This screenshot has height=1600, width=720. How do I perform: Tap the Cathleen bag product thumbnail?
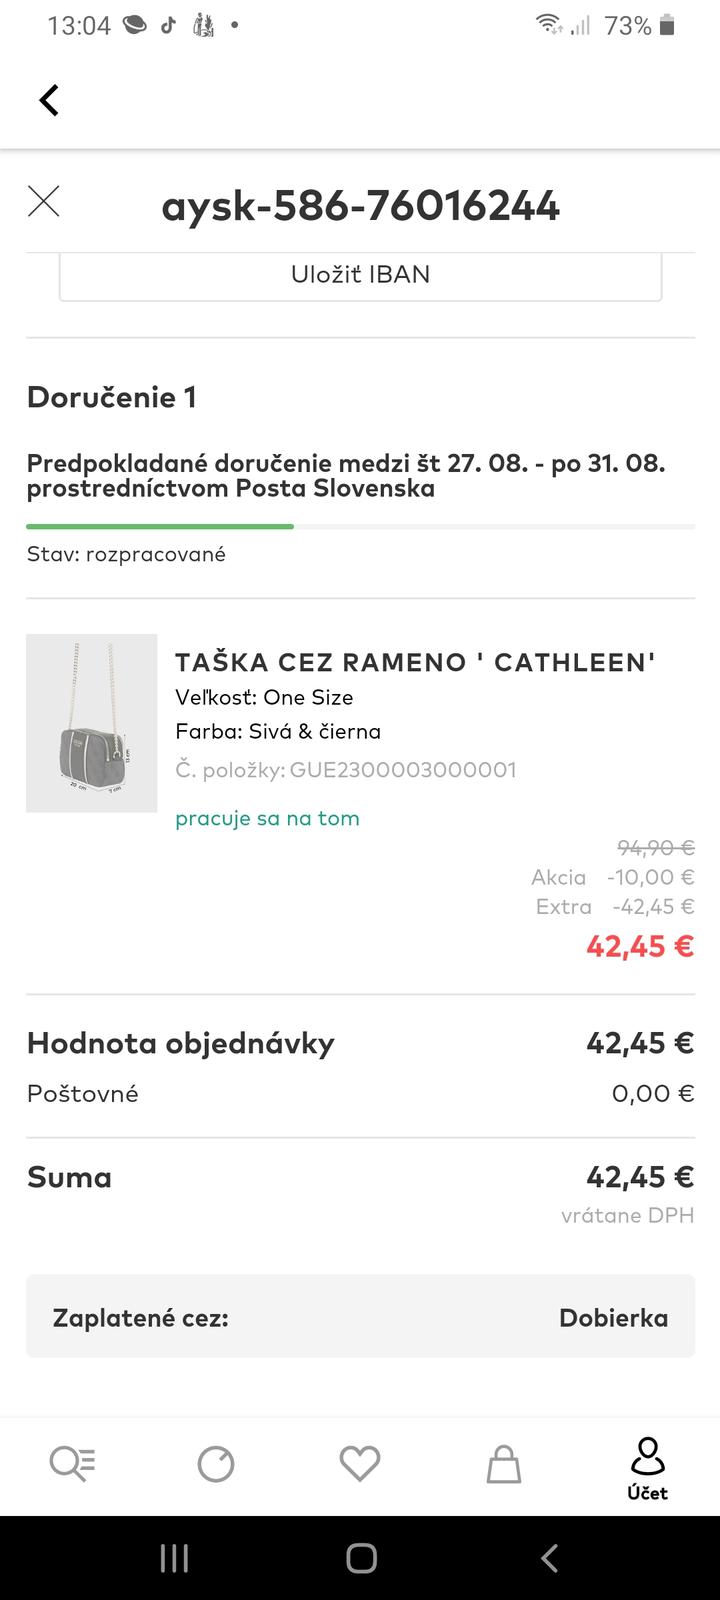[92, 723]
